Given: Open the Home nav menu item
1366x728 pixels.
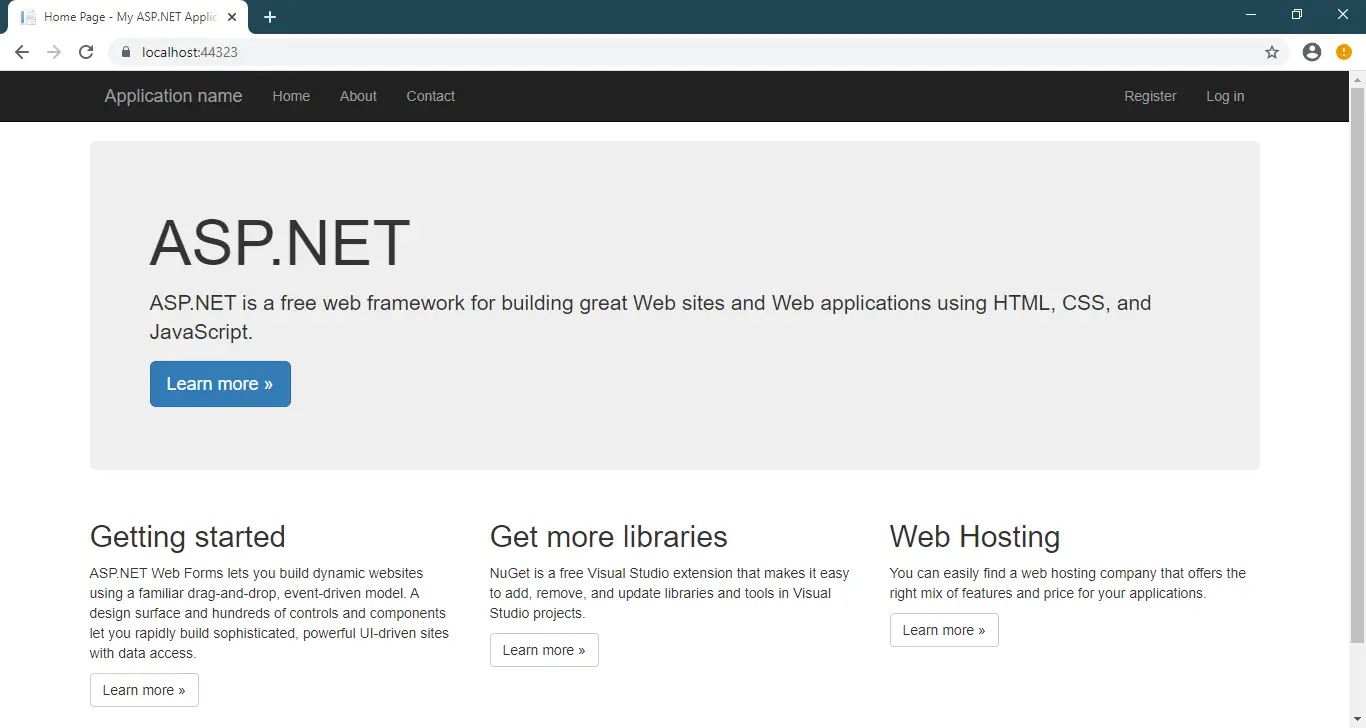Looking at the screenshot, I should pos(291,96).
